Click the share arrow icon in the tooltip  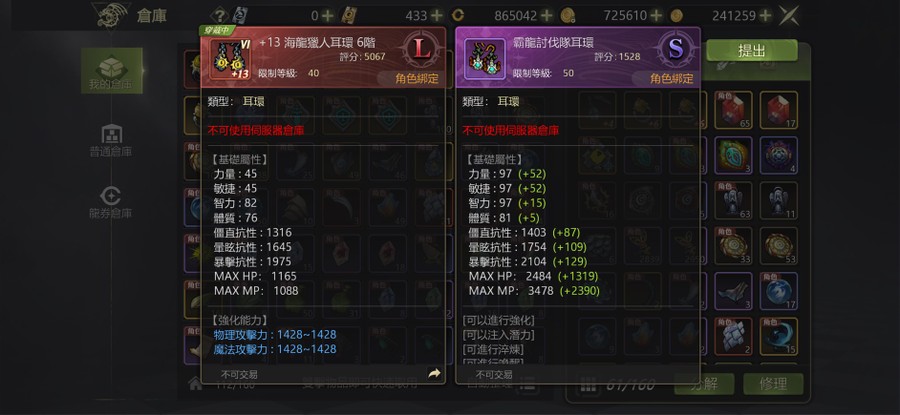coord(435,374)
